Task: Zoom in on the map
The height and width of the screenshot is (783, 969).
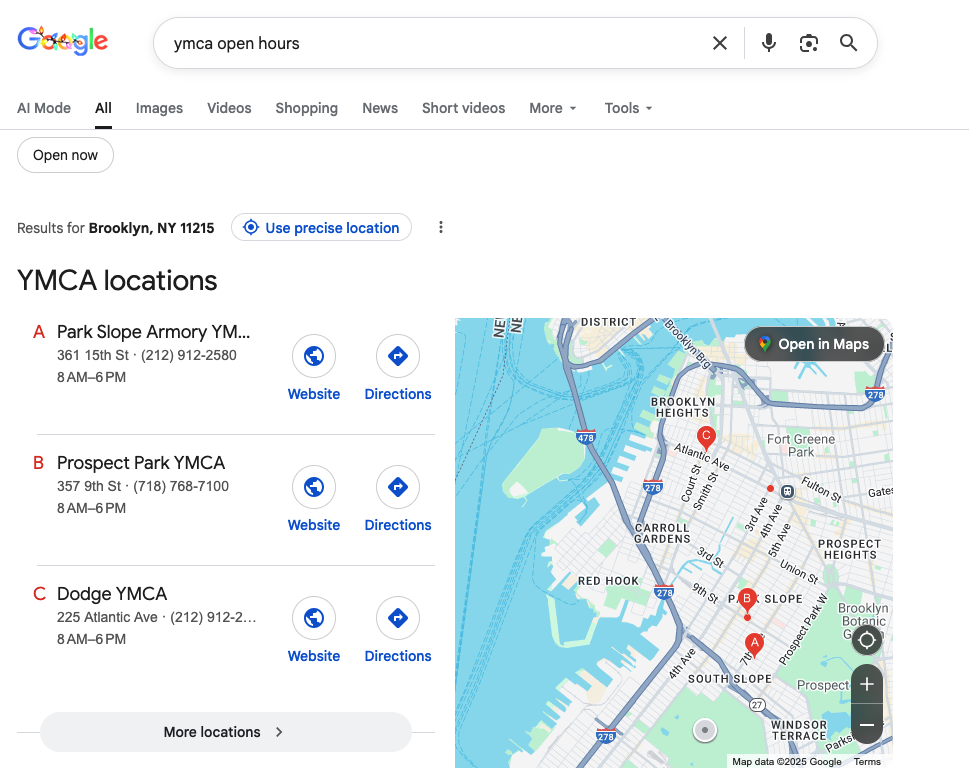Action: (x=867, y=685)
